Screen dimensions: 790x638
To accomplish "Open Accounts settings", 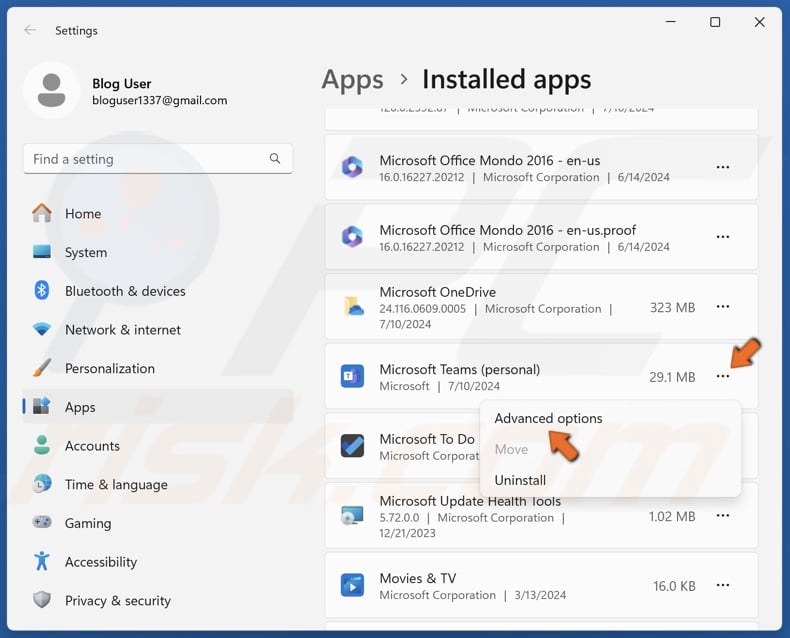I will tap(158, 445).
